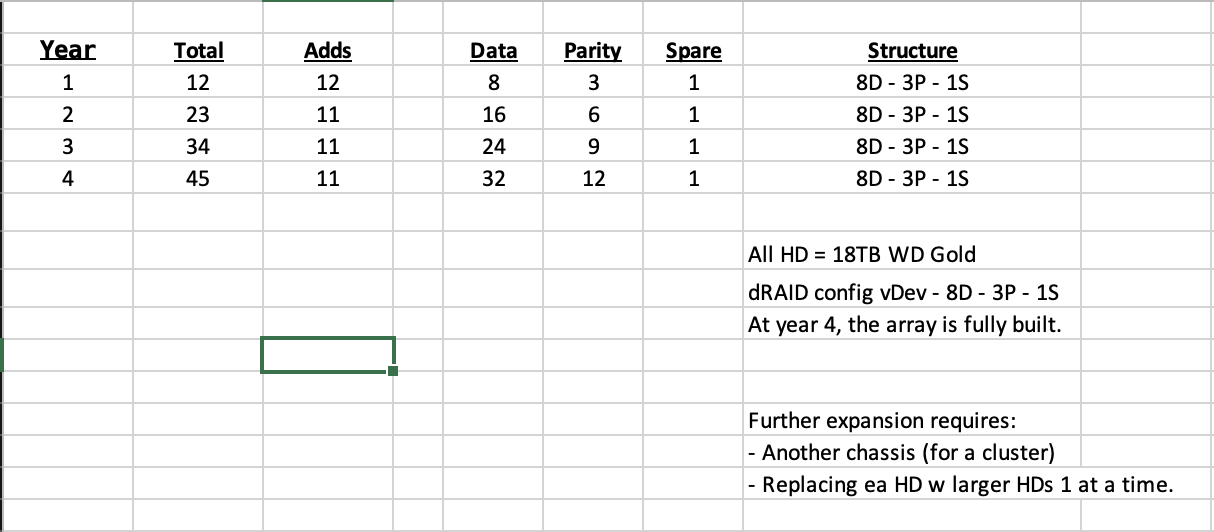
Task: Select the cell with total 45
Action: click(198, 180)
